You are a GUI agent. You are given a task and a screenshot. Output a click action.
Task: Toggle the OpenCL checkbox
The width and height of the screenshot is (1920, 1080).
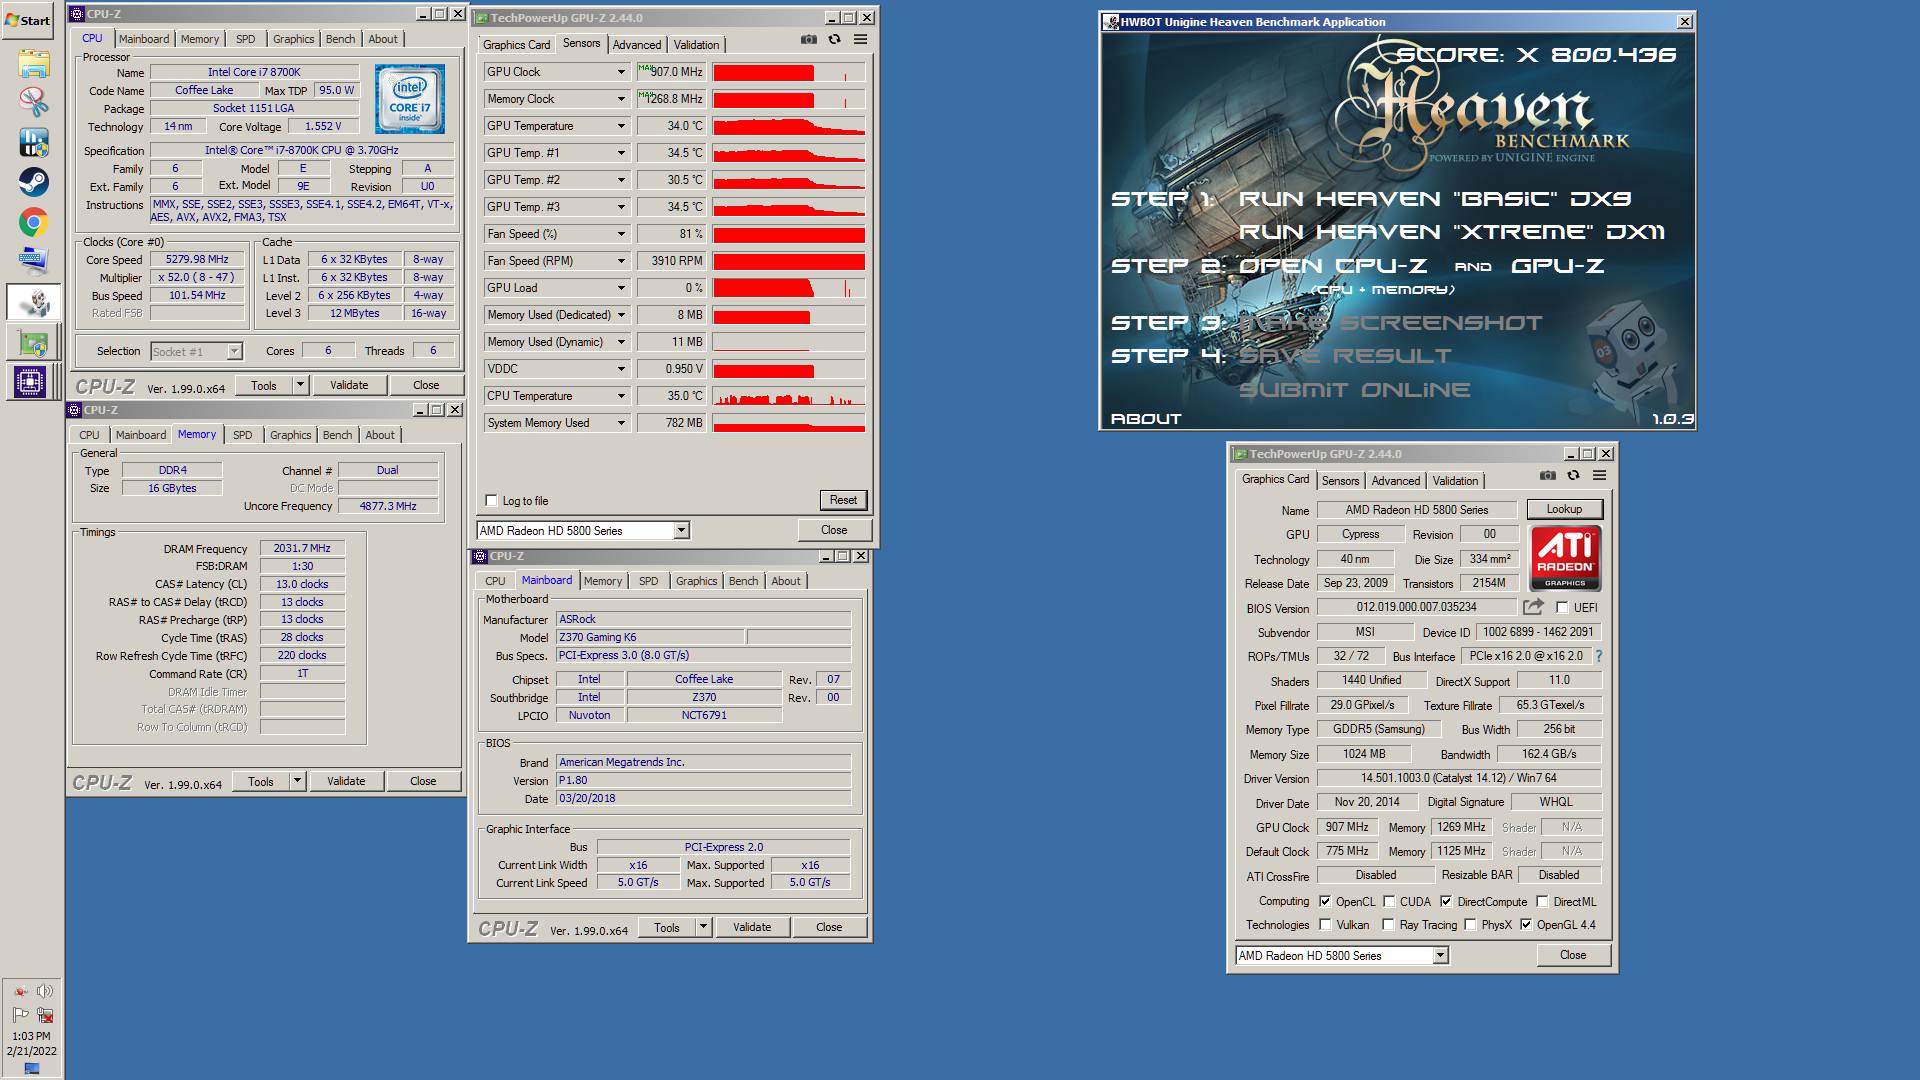1325,902
